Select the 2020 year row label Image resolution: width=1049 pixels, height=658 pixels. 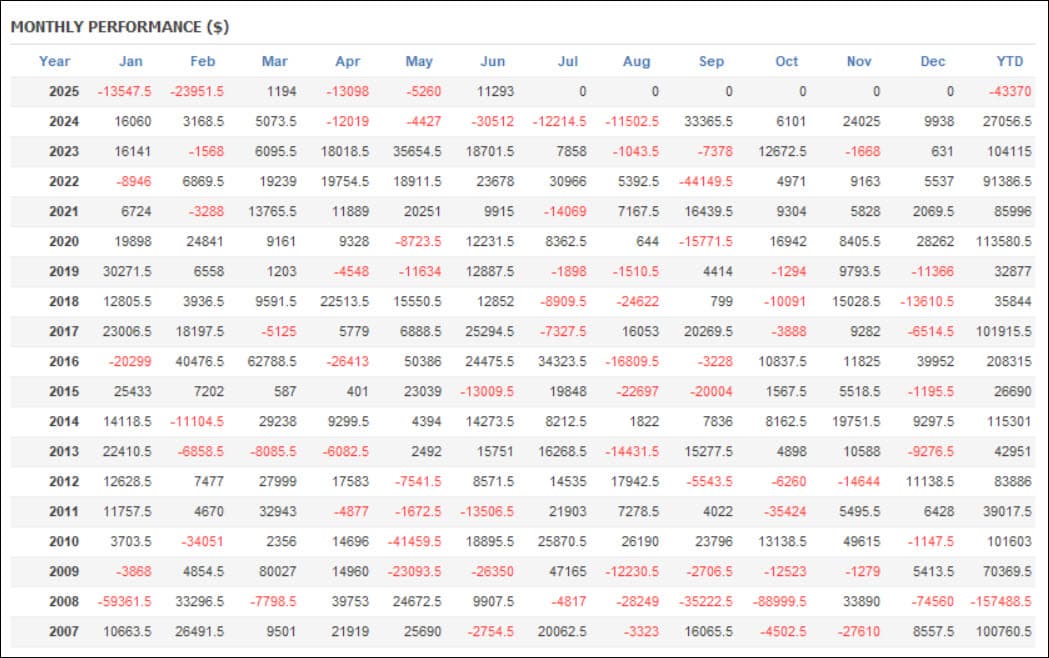[x=64, y=241]
